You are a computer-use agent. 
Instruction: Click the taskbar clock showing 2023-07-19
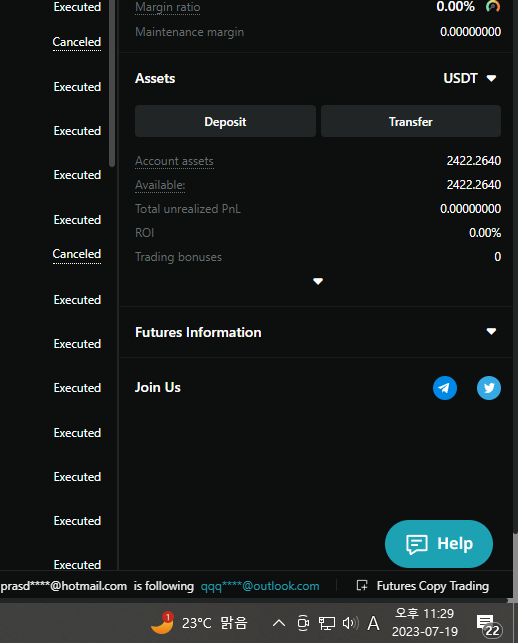click(424, 622)
